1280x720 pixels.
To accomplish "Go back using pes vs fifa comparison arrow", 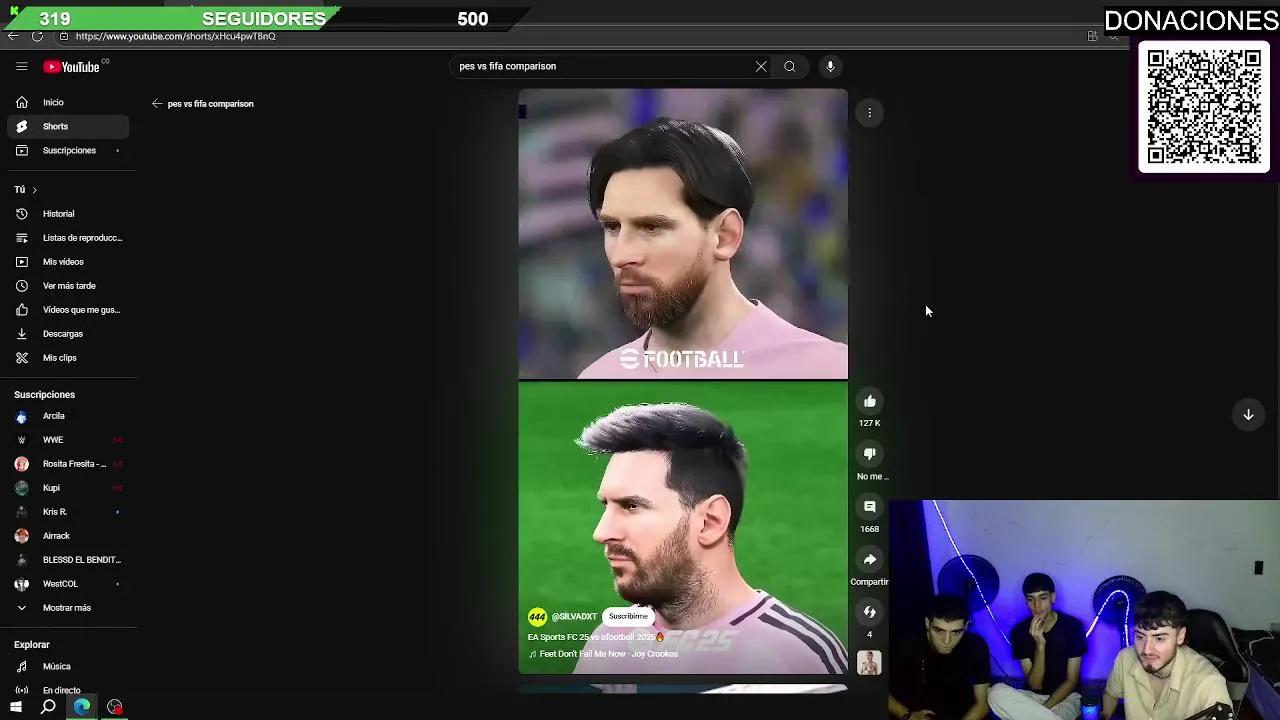I will 157,104.
